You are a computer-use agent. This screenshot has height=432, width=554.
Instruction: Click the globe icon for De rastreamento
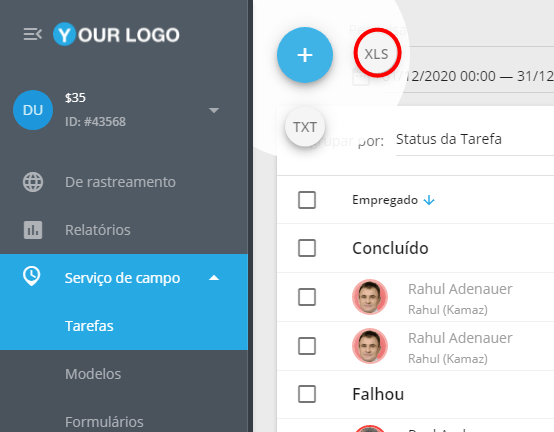click(33, 182)
